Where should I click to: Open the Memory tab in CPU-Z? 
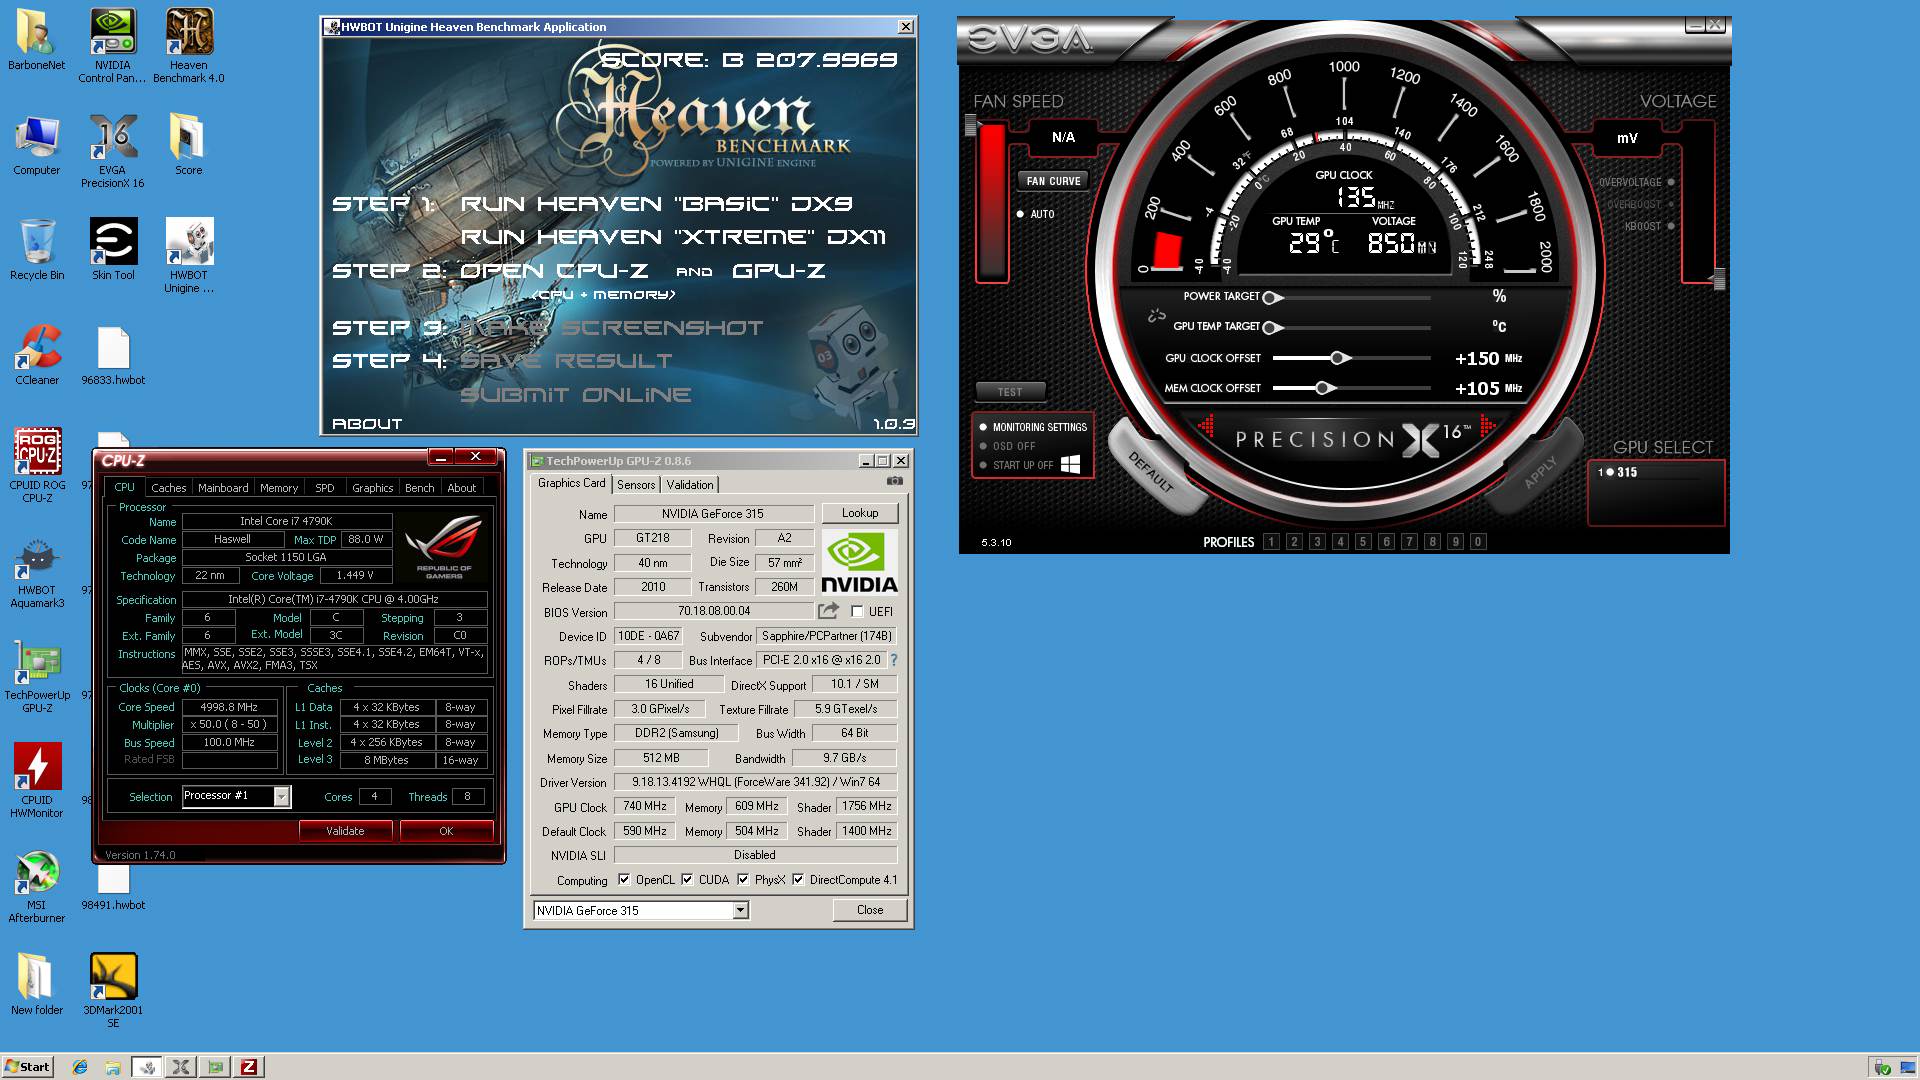pos(279,488)
